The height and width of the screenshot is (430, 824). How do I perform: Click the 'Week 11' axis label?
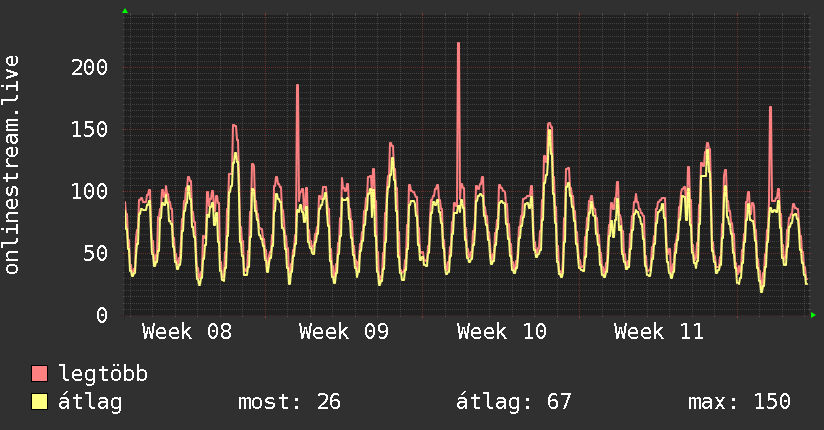[658, 332]
